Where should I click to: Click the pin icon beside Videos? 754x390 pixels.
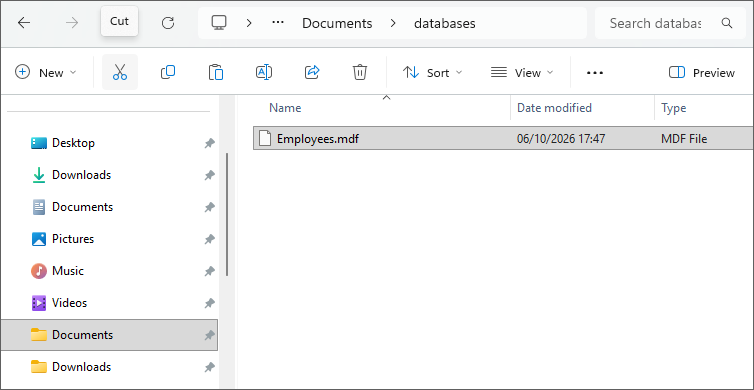pos(209,303)
